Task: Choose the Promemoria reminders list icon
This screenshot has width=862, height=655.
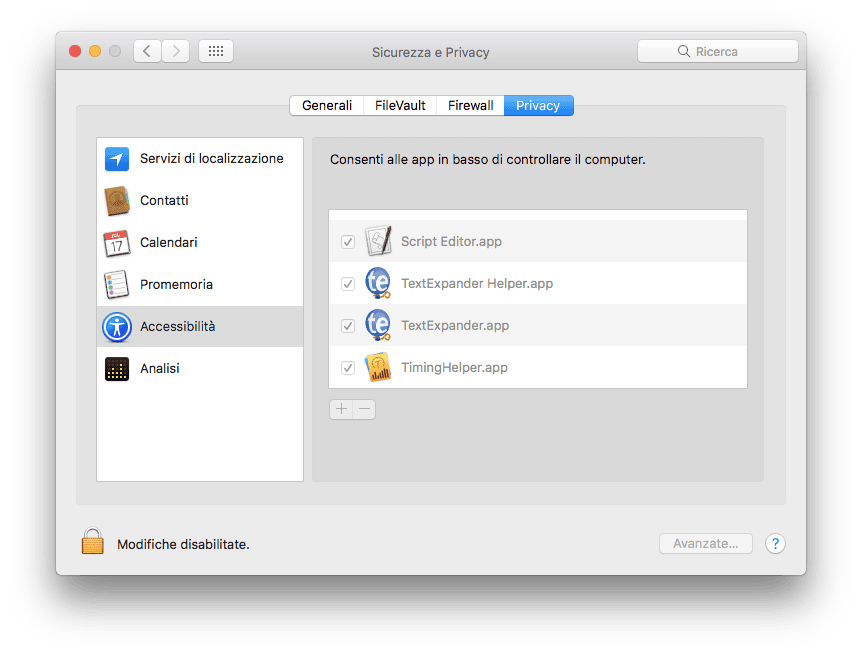Action: pos(117,284)
